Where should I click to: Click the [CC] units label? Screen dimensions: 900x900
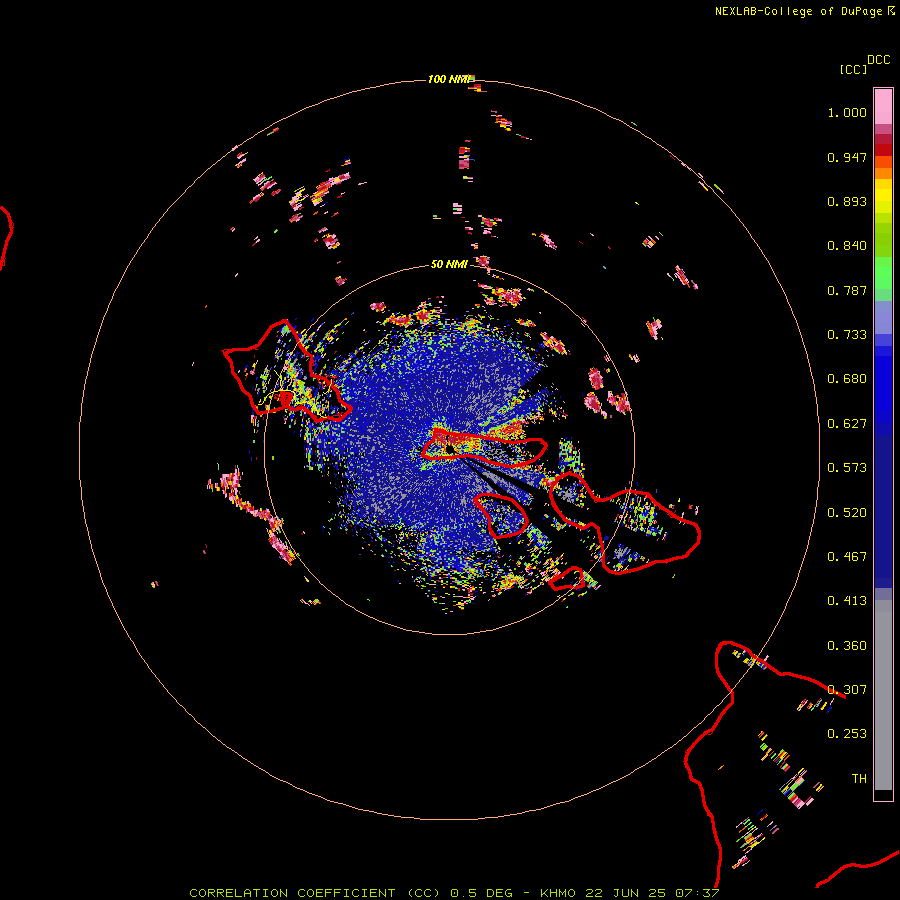(853, 69)
